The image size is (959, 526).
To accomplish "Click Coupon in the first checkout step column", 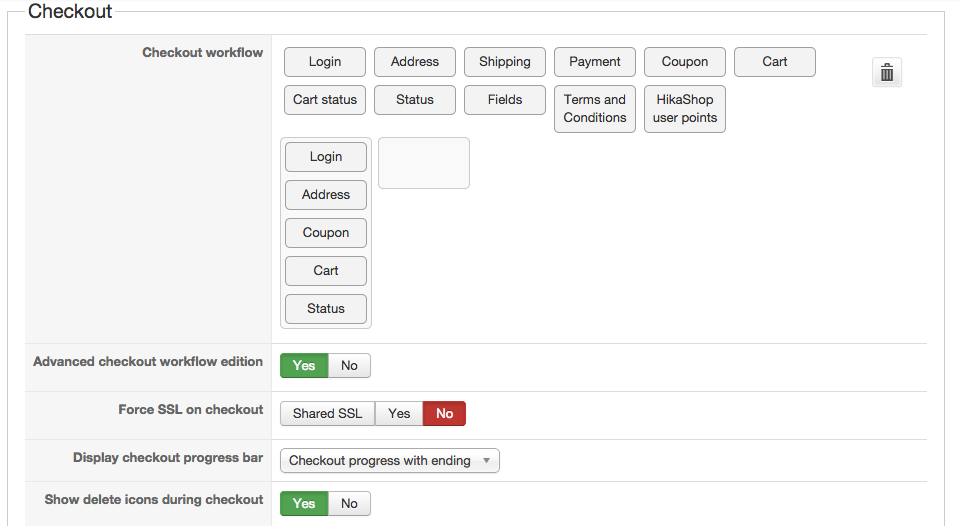I will click(326, 233).
